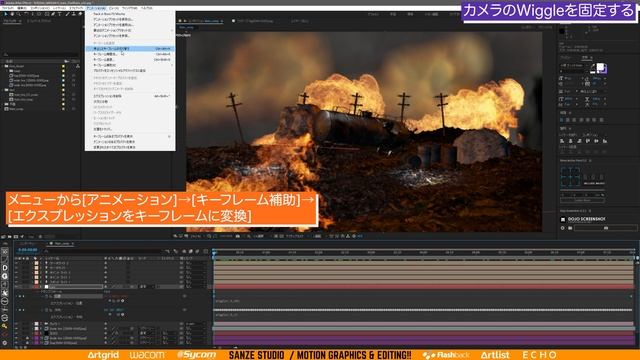
Task: Click the D icon in left script bar
Action: [4, 268]
